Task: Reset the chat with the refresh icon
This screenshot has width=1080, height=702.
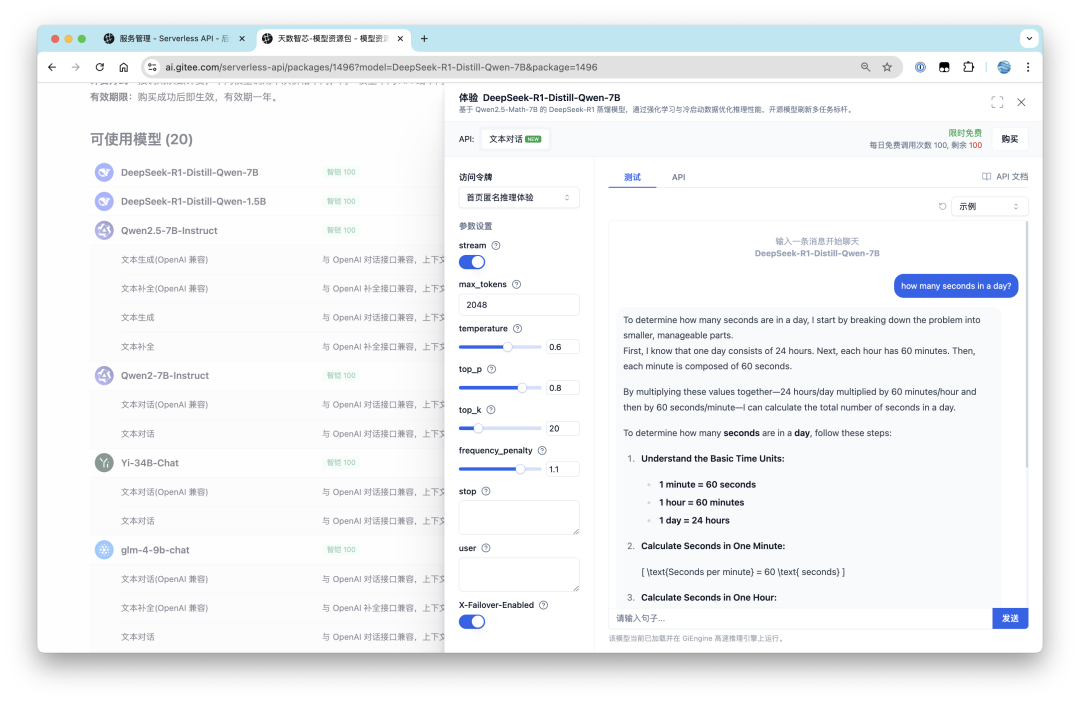Action: tap(942, 207)
